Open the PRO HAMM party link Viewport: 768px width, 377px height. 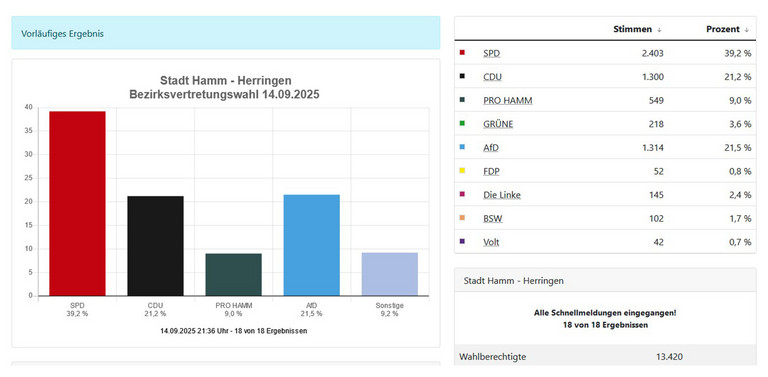click(507, 100)
